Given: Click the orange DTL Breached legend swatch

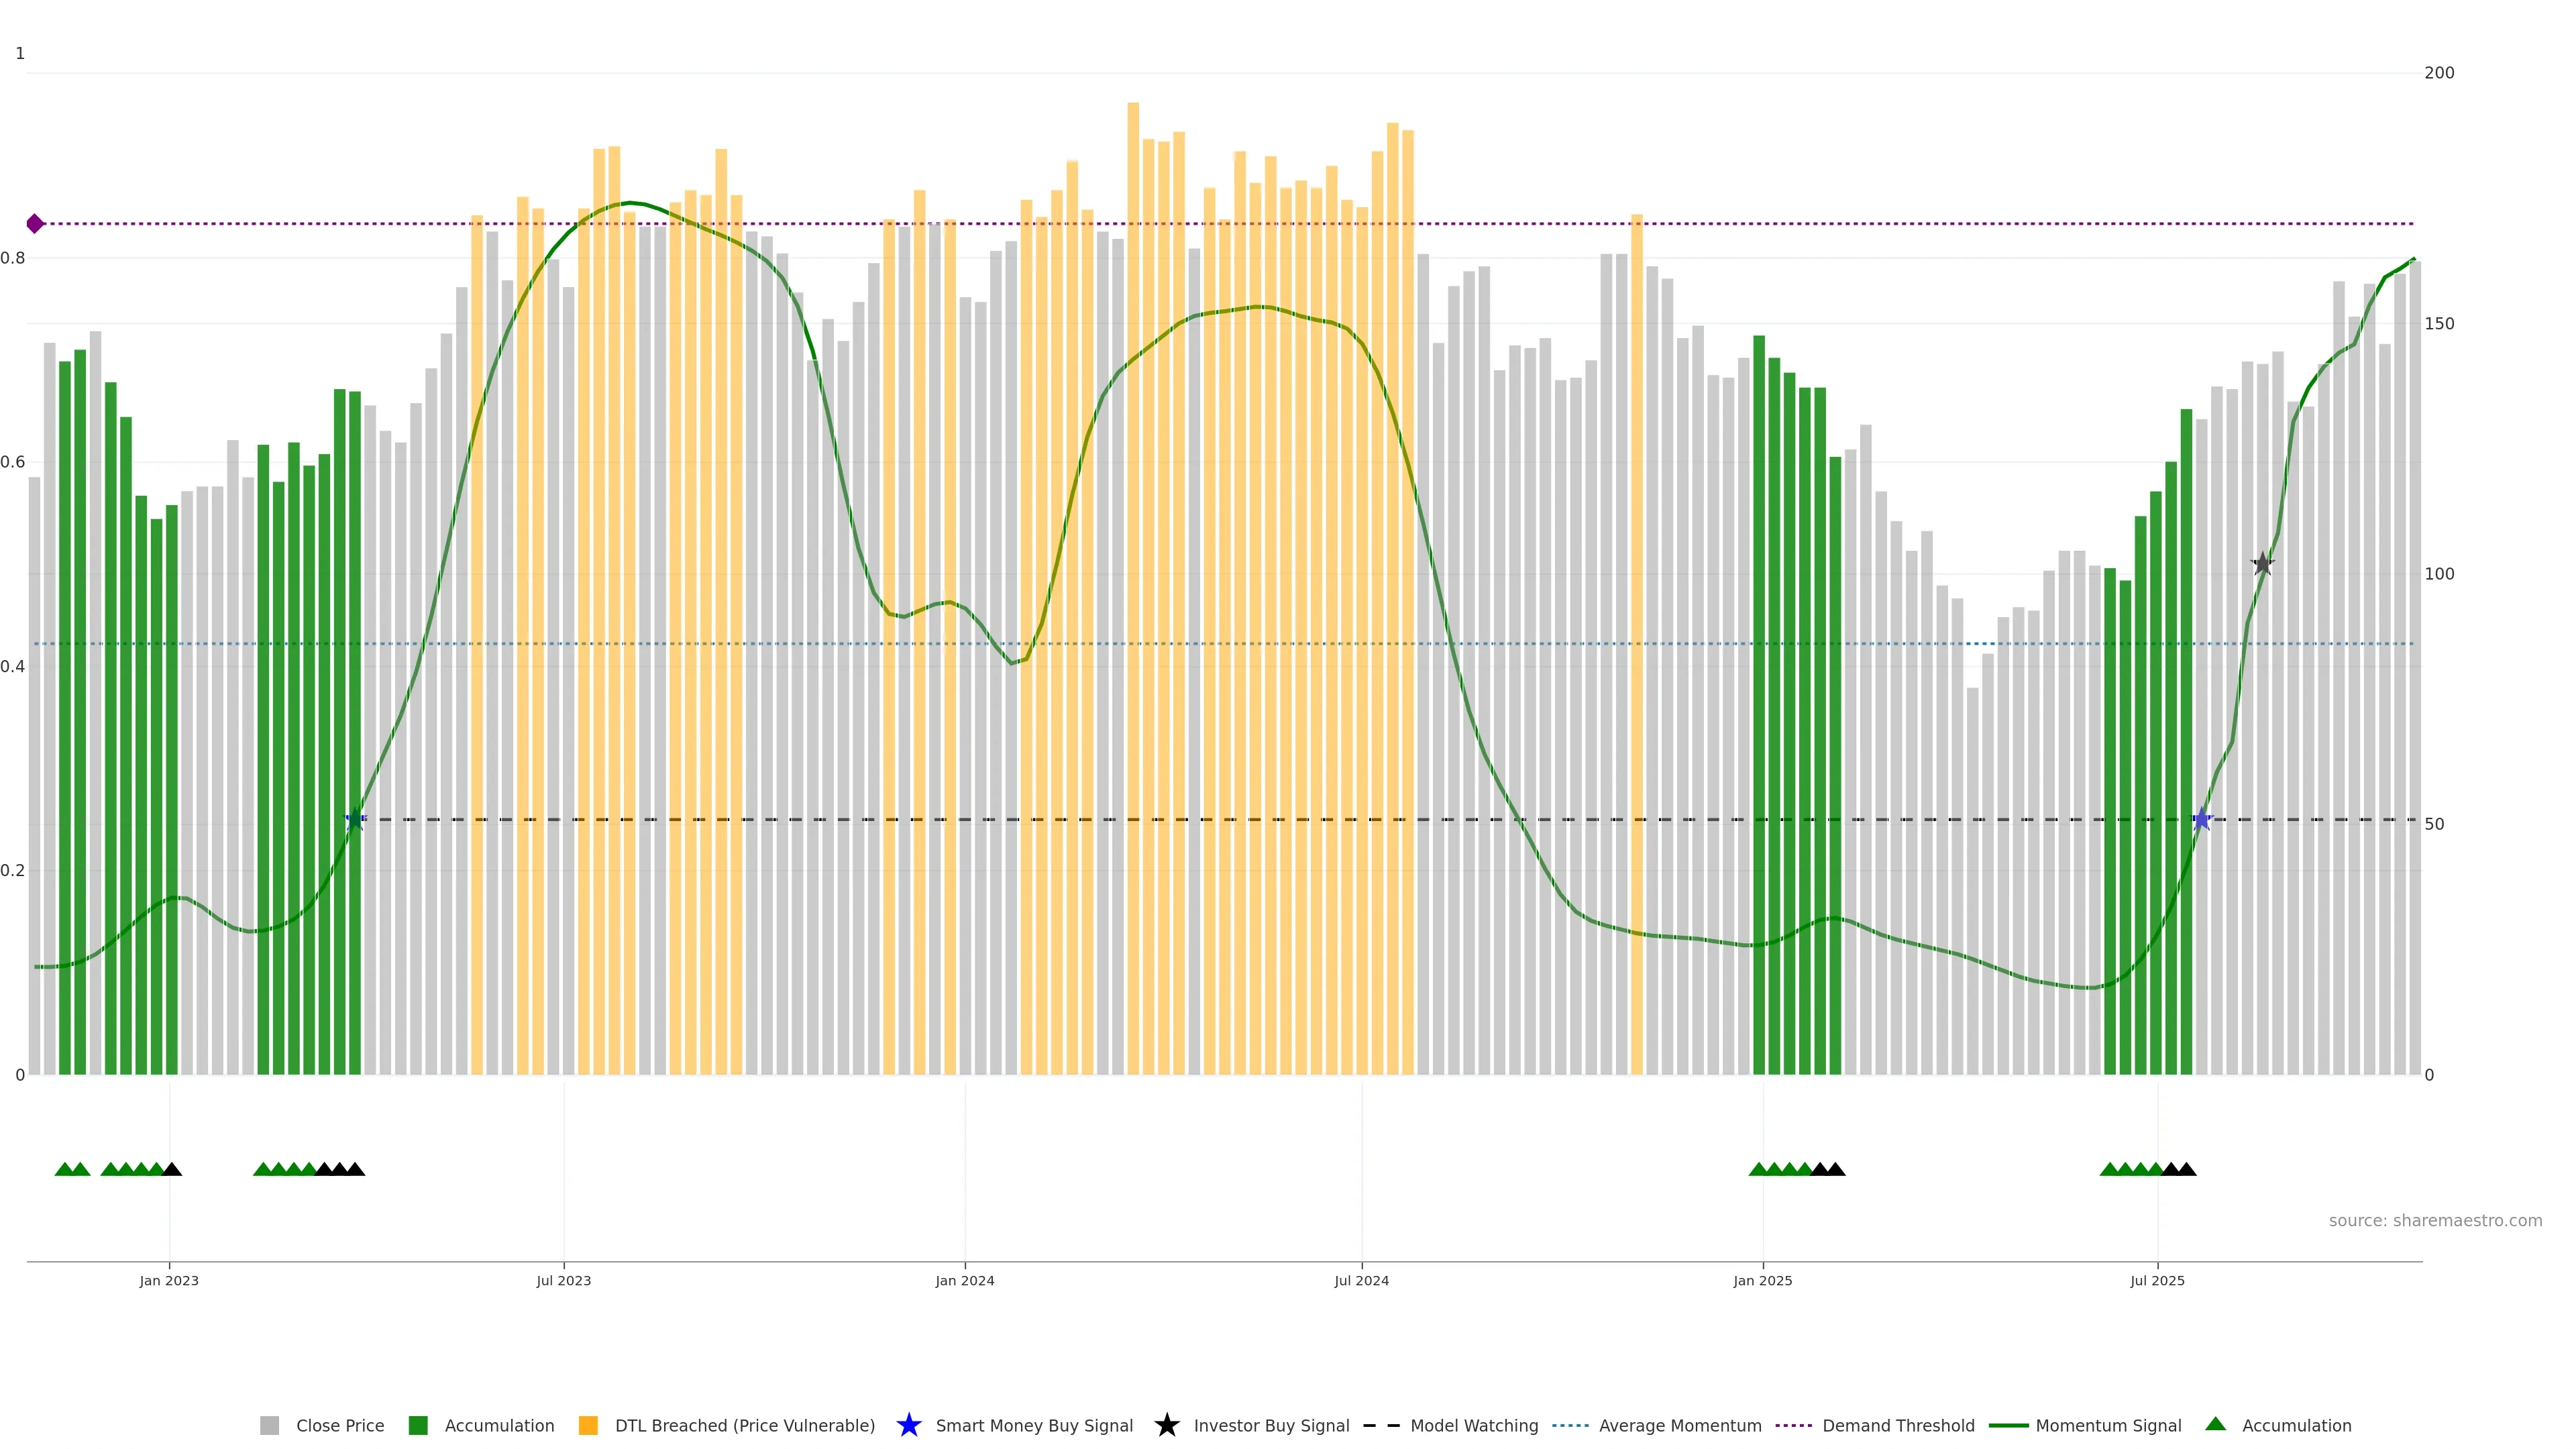Looking at the screenshot, I should coord(588,1425).
